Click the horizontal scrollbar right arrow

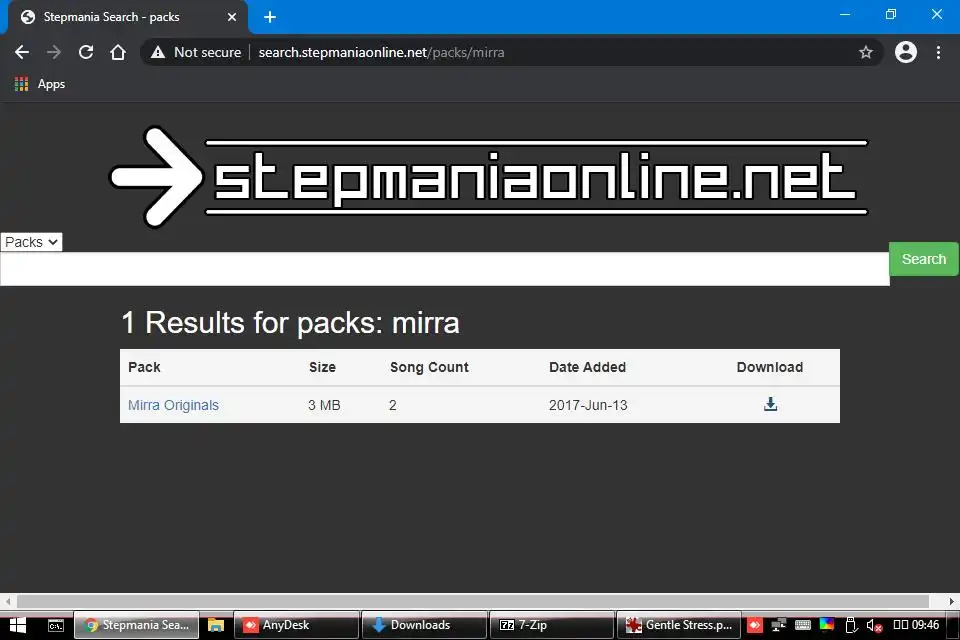click(952, 601)
